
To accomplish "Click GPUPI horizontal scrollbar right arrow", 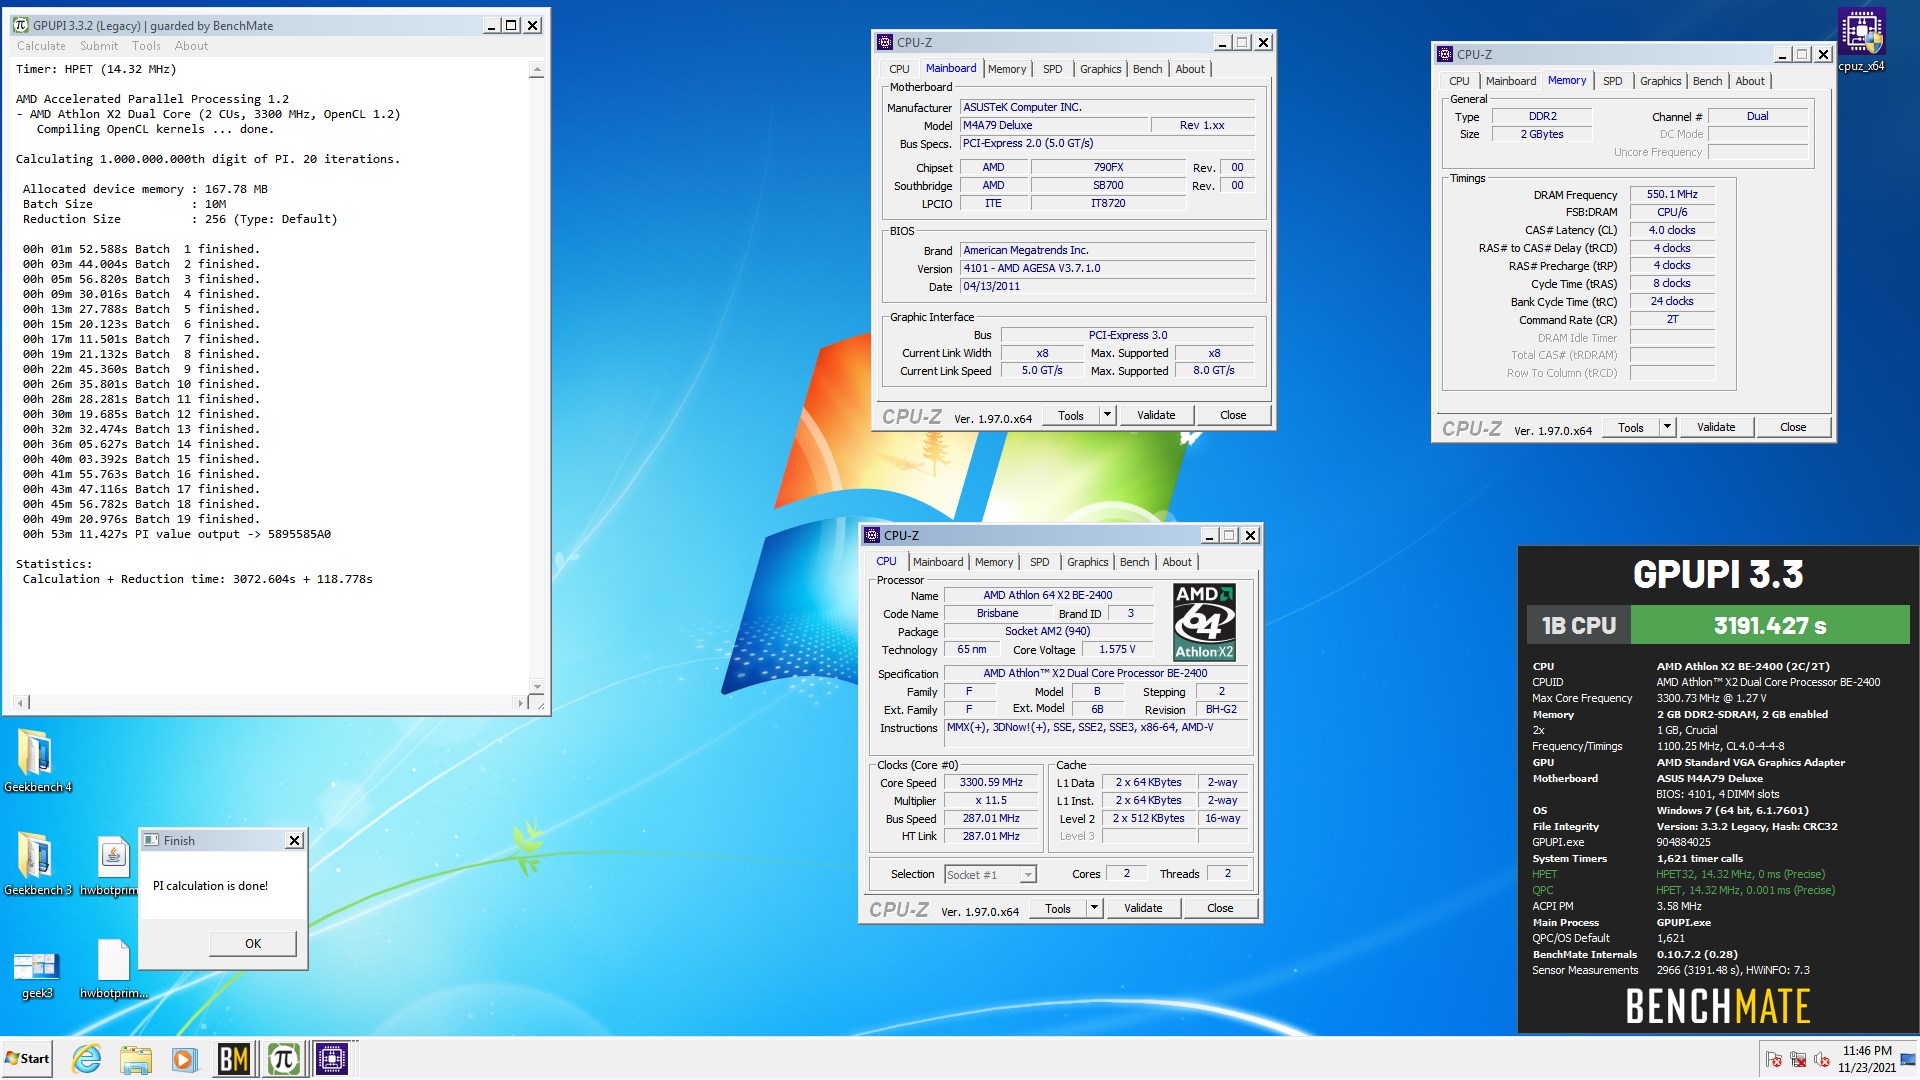I will (519, 703).
